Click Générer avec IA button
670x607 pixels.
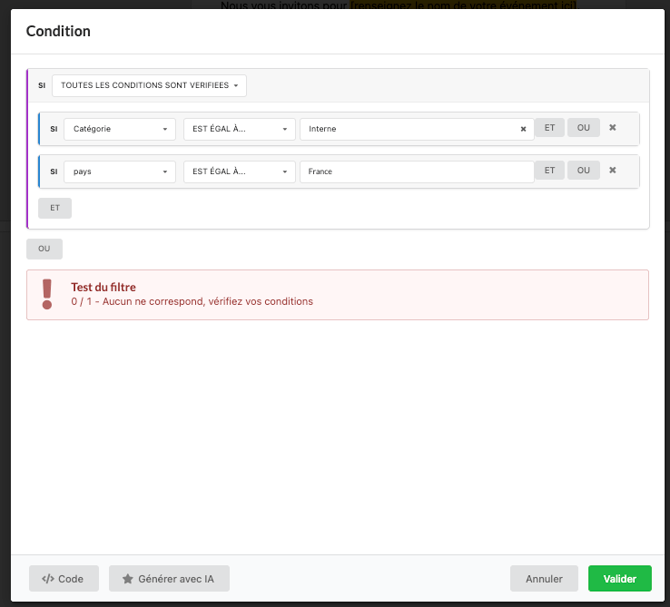pos(169,579)
